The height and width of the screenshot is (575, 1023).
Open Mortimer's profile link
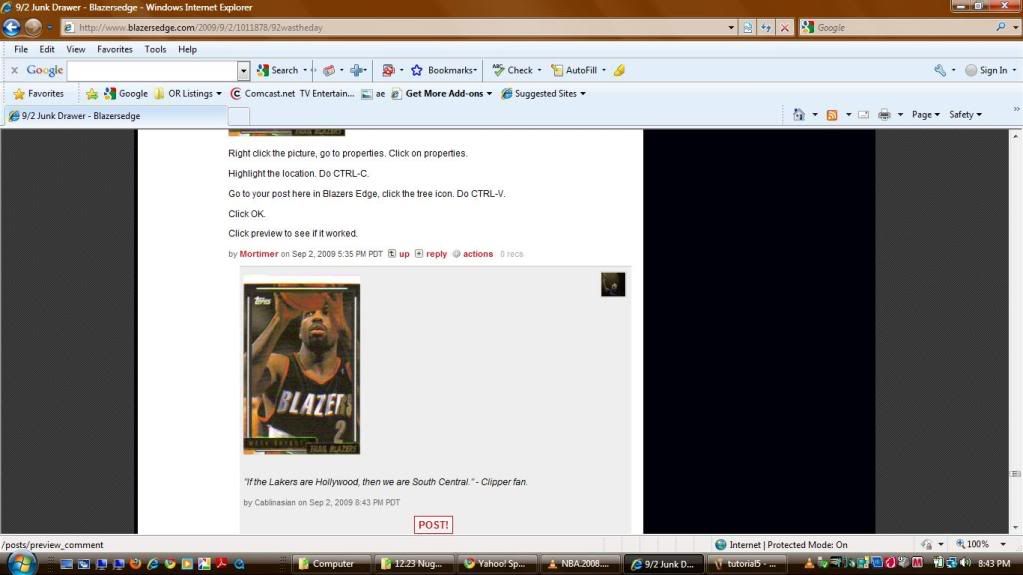[x=258, y=254]
